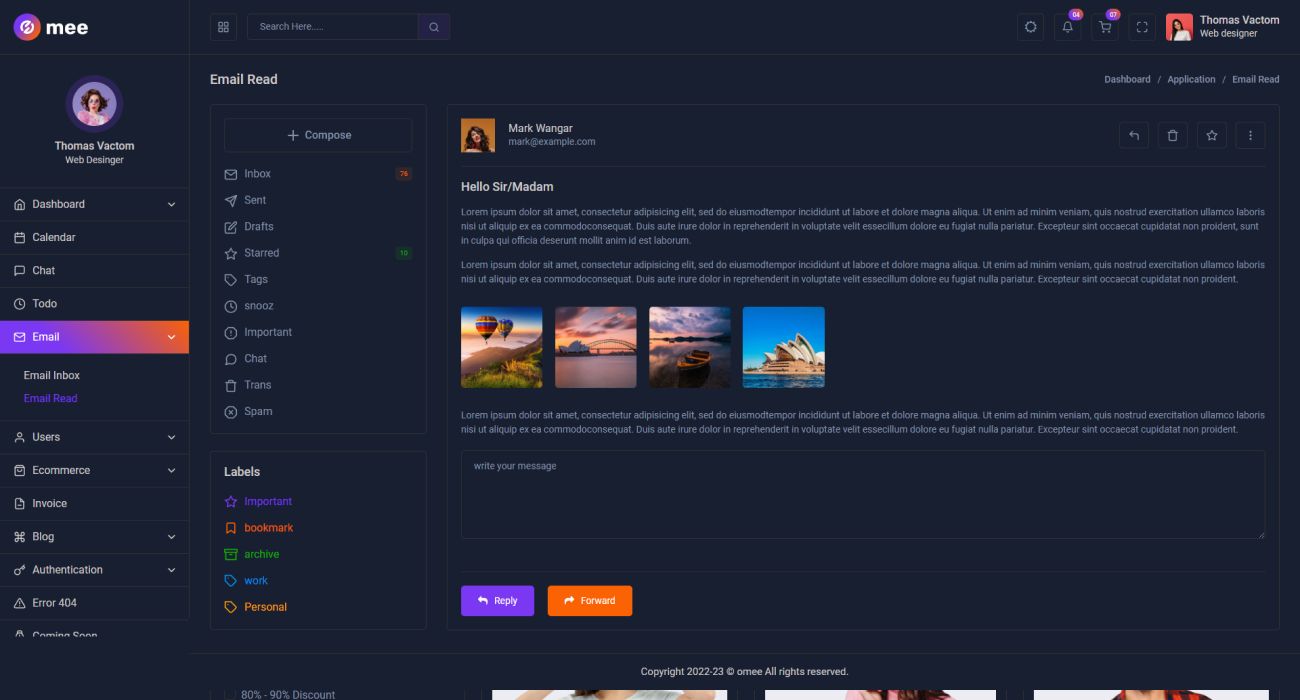Image resolution: width=1300 pixels, height=700 pixels.
Task: Click the purple Reply button
Action: 497,601
